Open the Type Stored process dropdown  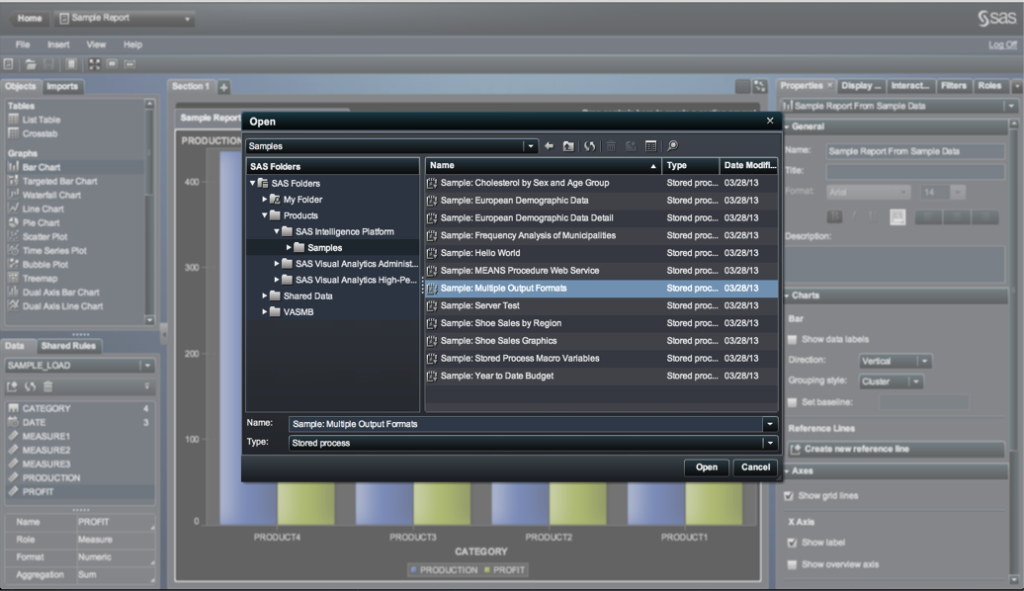click(x=770, y=443)
